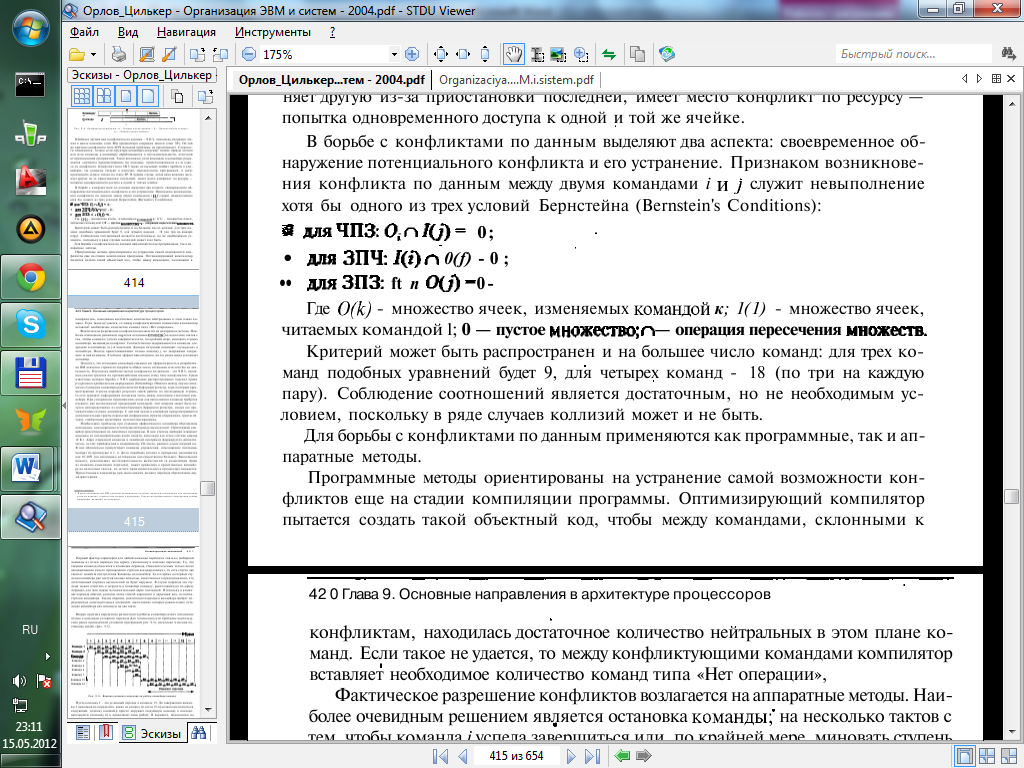
Task: Click next tab right arrow
Action: click(979, 78)
